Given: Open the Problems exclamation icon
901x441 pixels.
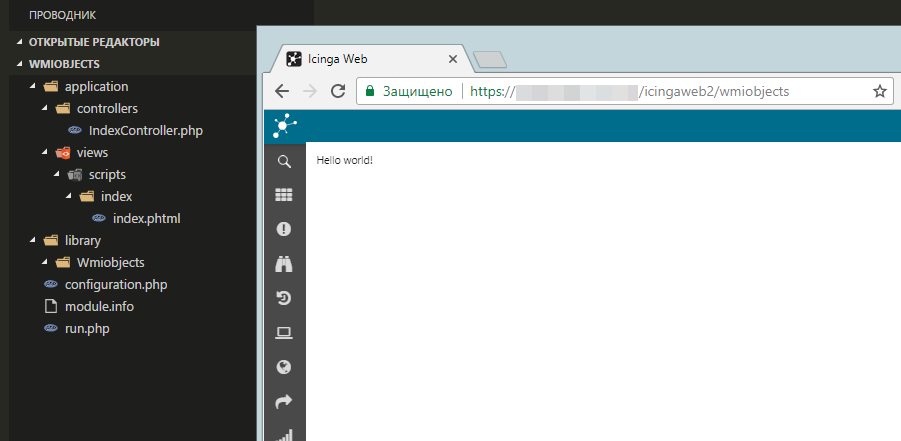Looking at the screenshot, I should click(x=284, y=229).
